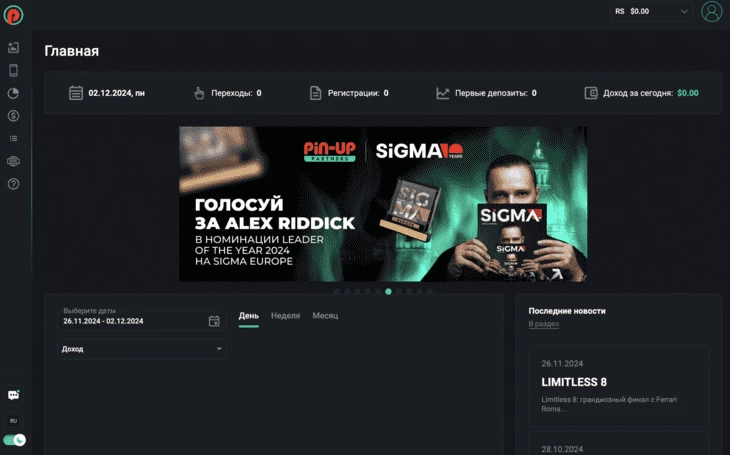
Task: Click the date range input field
Action: [142, 320]
